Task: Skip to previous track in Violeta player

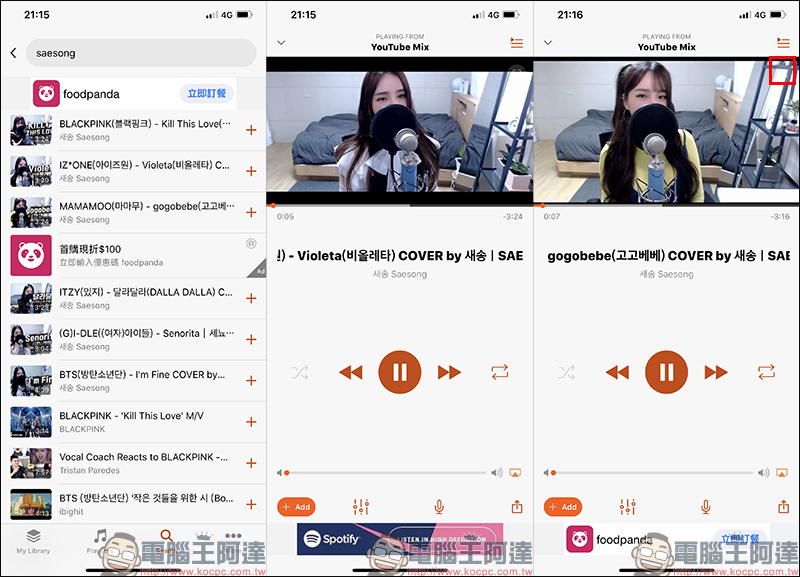Action: (x=351, y=372)
